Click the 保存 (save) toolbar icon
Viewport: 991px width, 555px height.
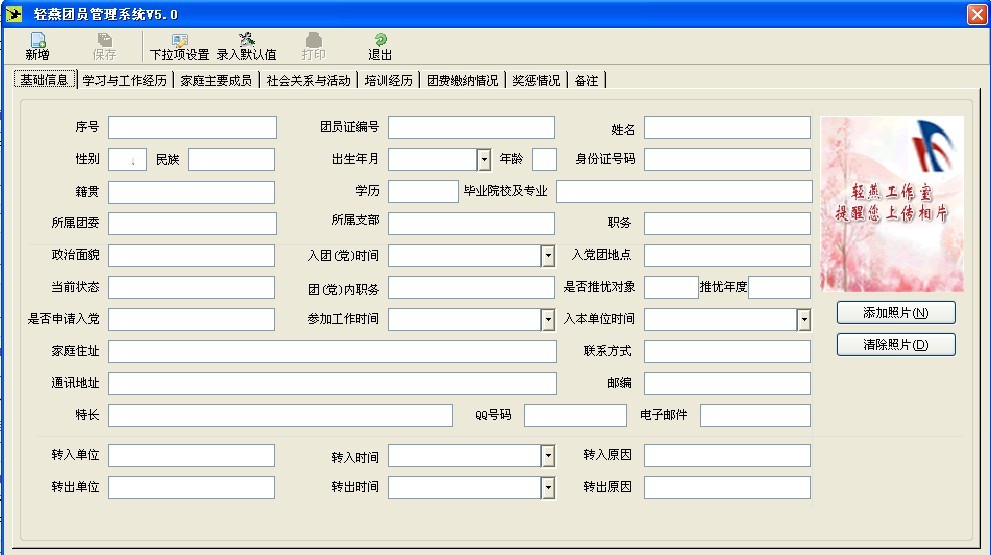pos(104,41)
